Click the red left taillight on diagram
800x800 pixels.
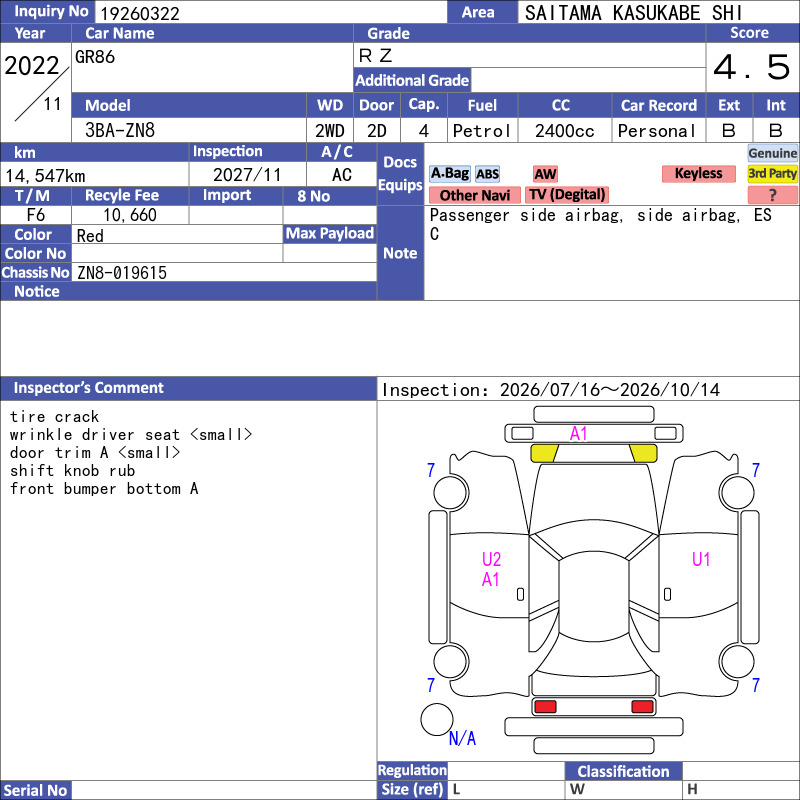(545, 707)
